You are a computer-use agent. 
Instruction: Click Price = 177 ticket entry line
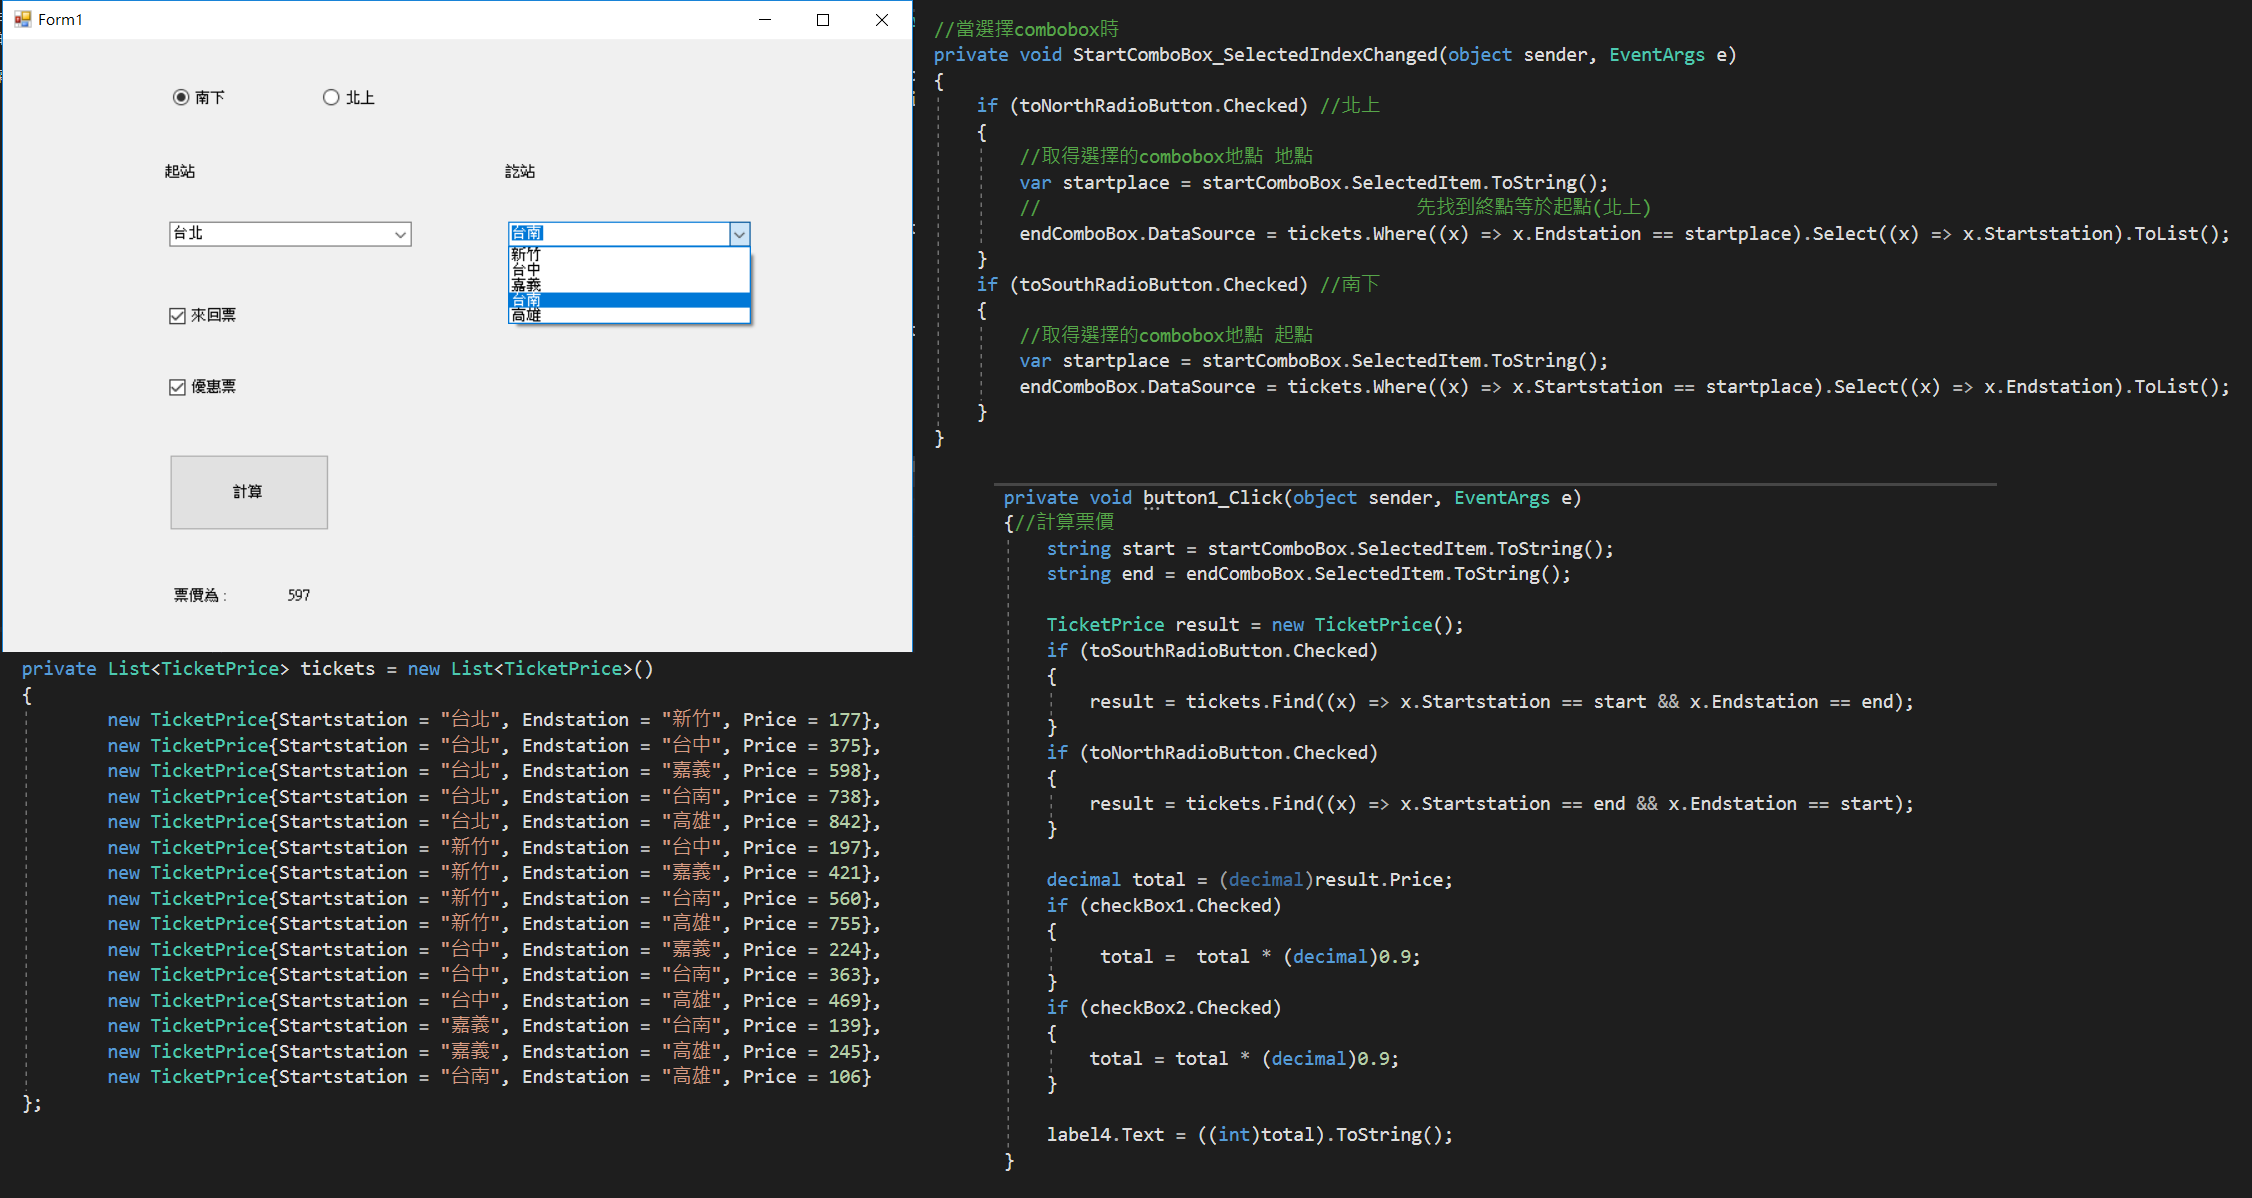(494, 720)
